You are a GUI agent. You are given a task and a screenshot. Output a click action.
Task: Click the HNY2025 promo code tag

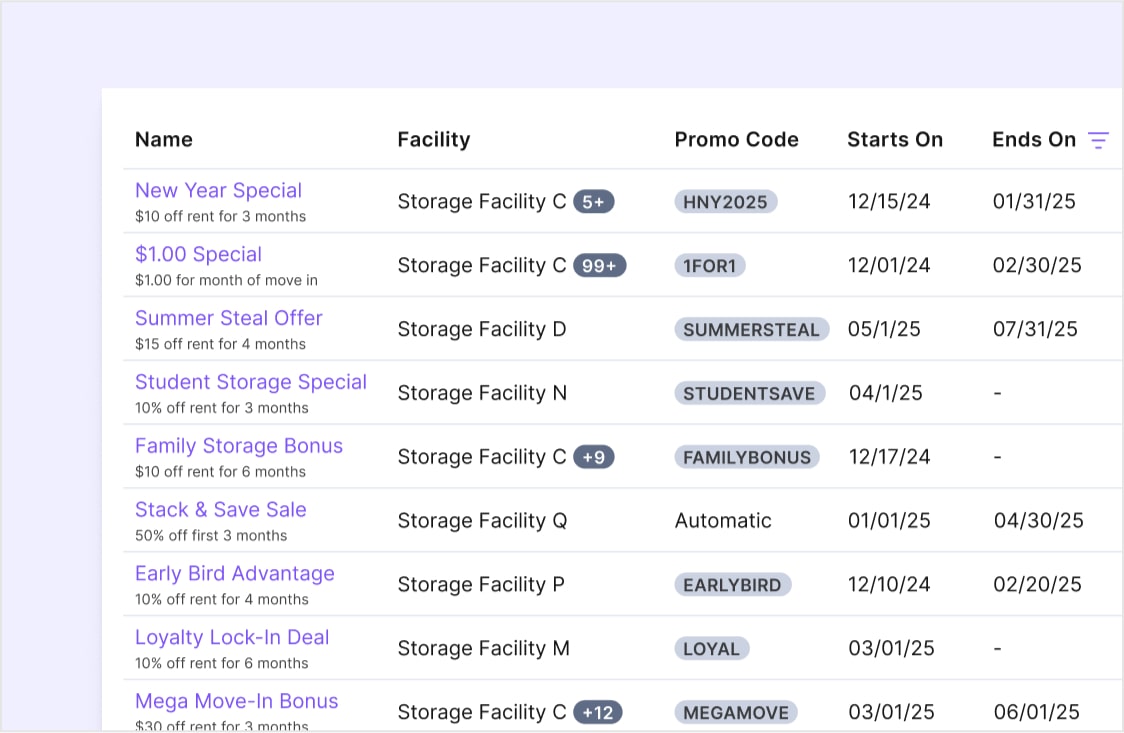[725, 202]
